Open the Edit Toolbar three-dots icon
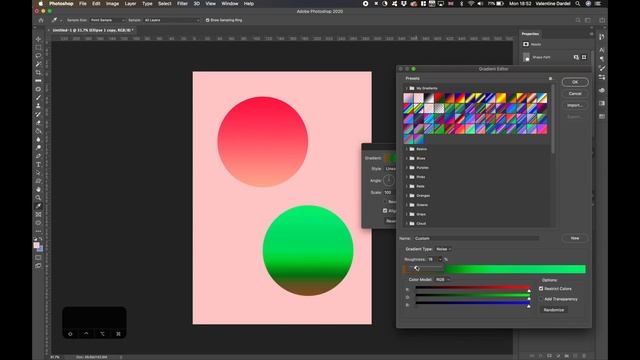The image size is (640, 360). point(38,231)
